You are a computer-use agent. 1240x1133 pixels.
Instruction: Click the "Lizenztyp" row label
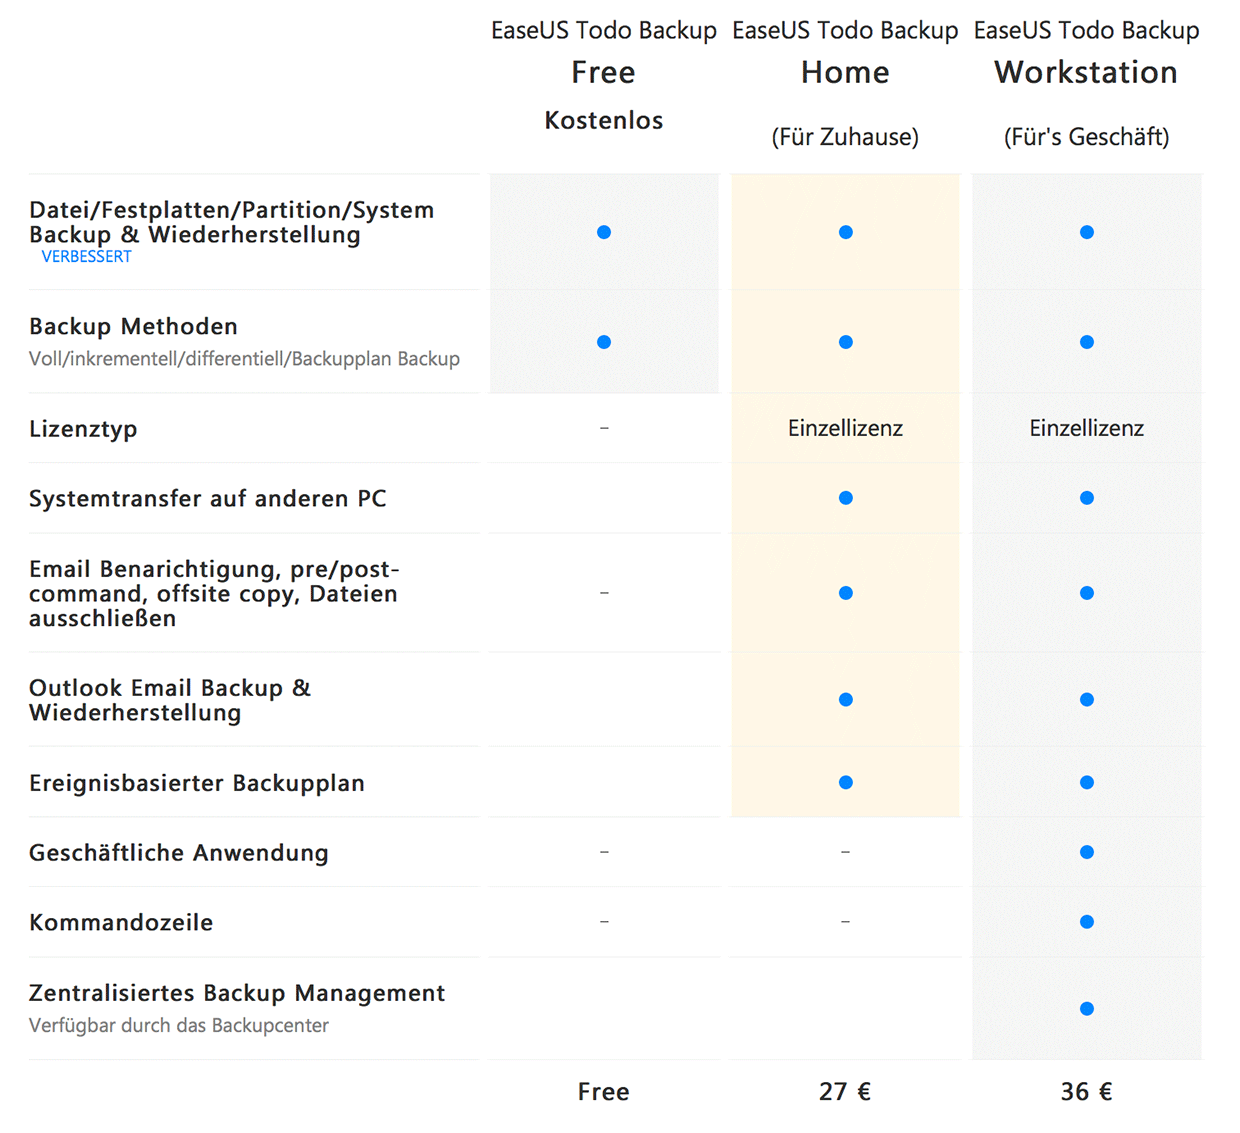click(x=83, y=429)
